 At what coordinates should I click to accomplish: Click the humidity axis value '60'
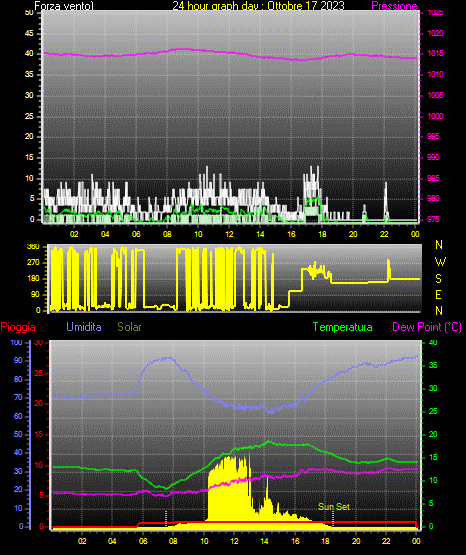pos(18,416)
